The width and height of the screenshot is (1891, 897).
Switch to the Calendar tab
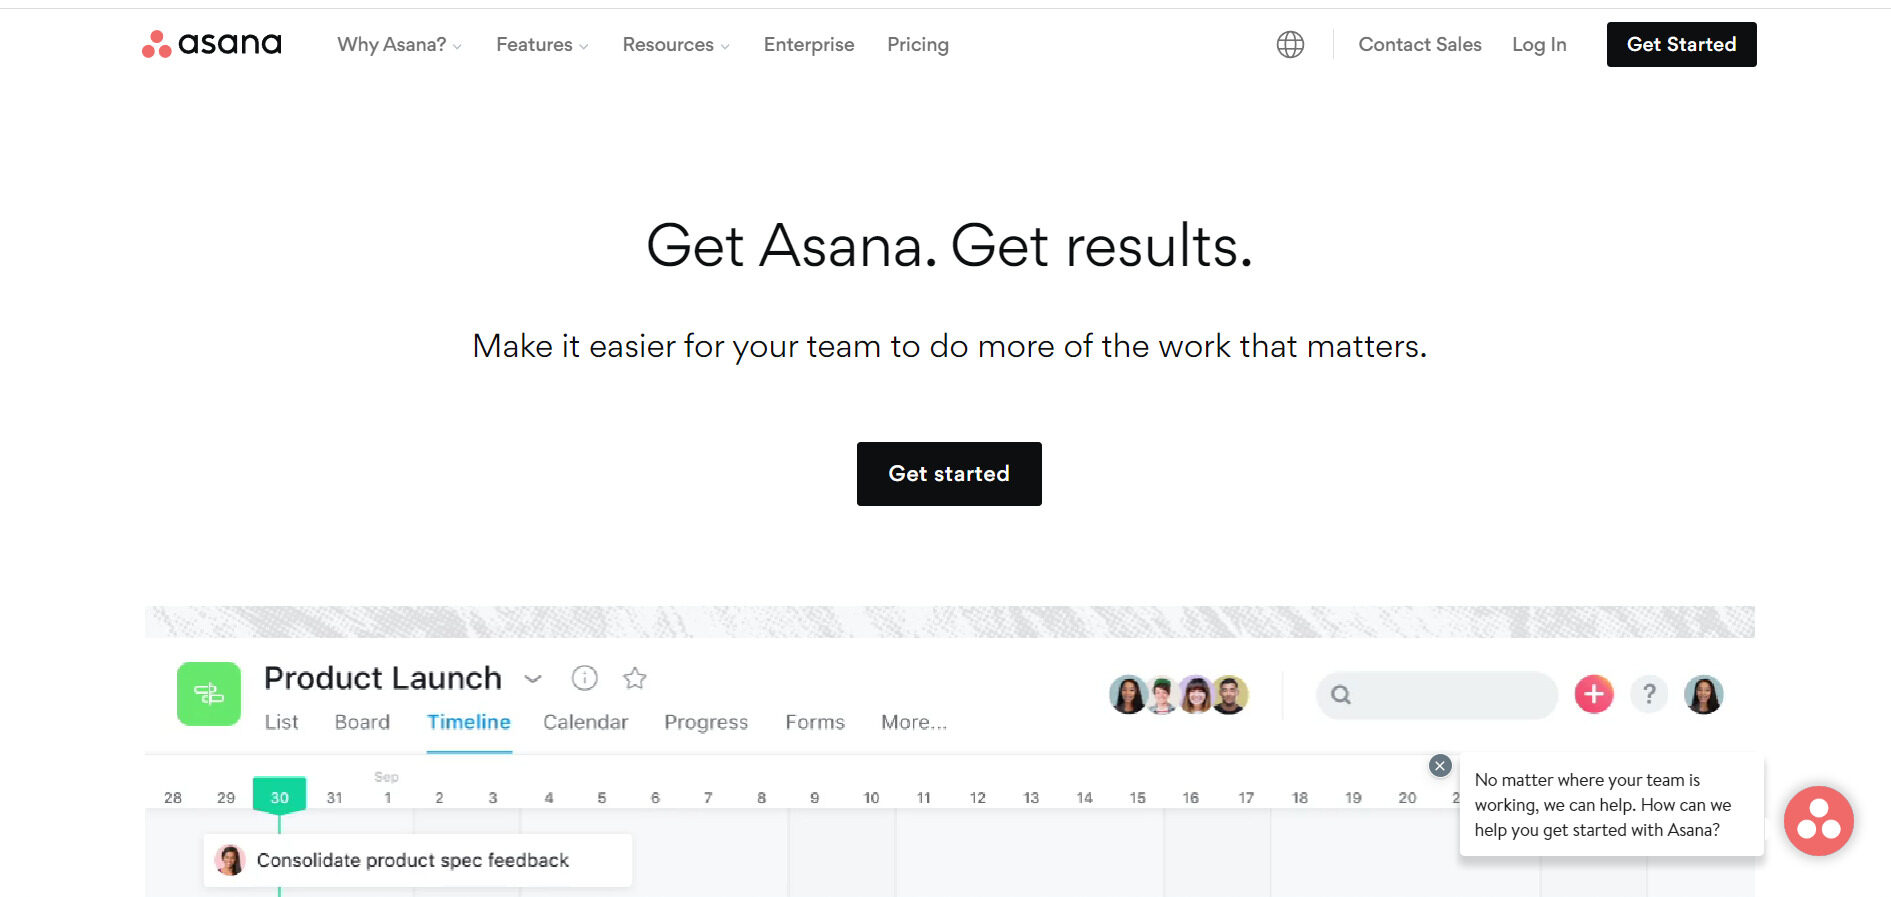[585, 722]
